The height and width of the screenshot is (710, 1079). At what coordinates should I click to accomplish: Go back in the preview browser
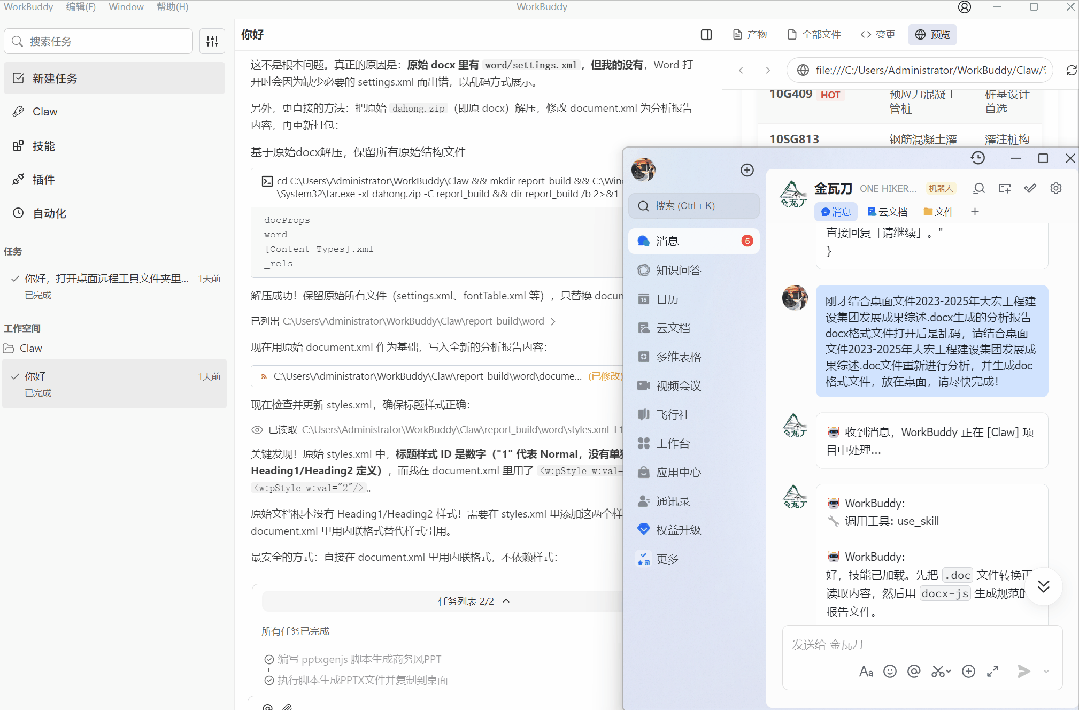click(741, 70)
